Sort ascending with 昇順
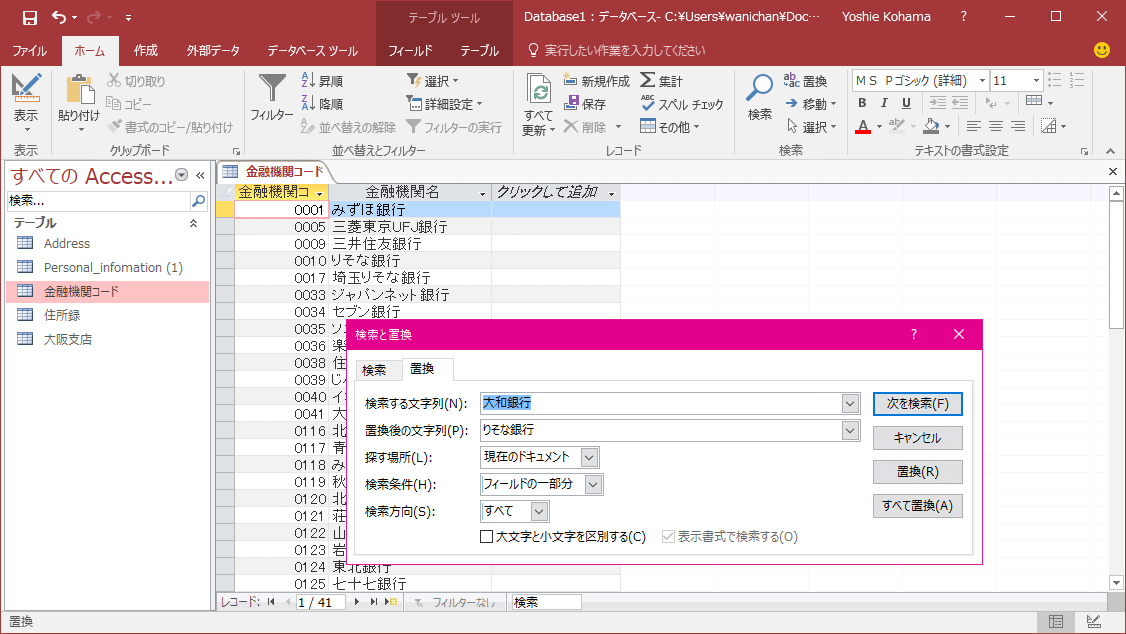The image size is (1126, 634). pyautogui.click(x=322, y=81)
